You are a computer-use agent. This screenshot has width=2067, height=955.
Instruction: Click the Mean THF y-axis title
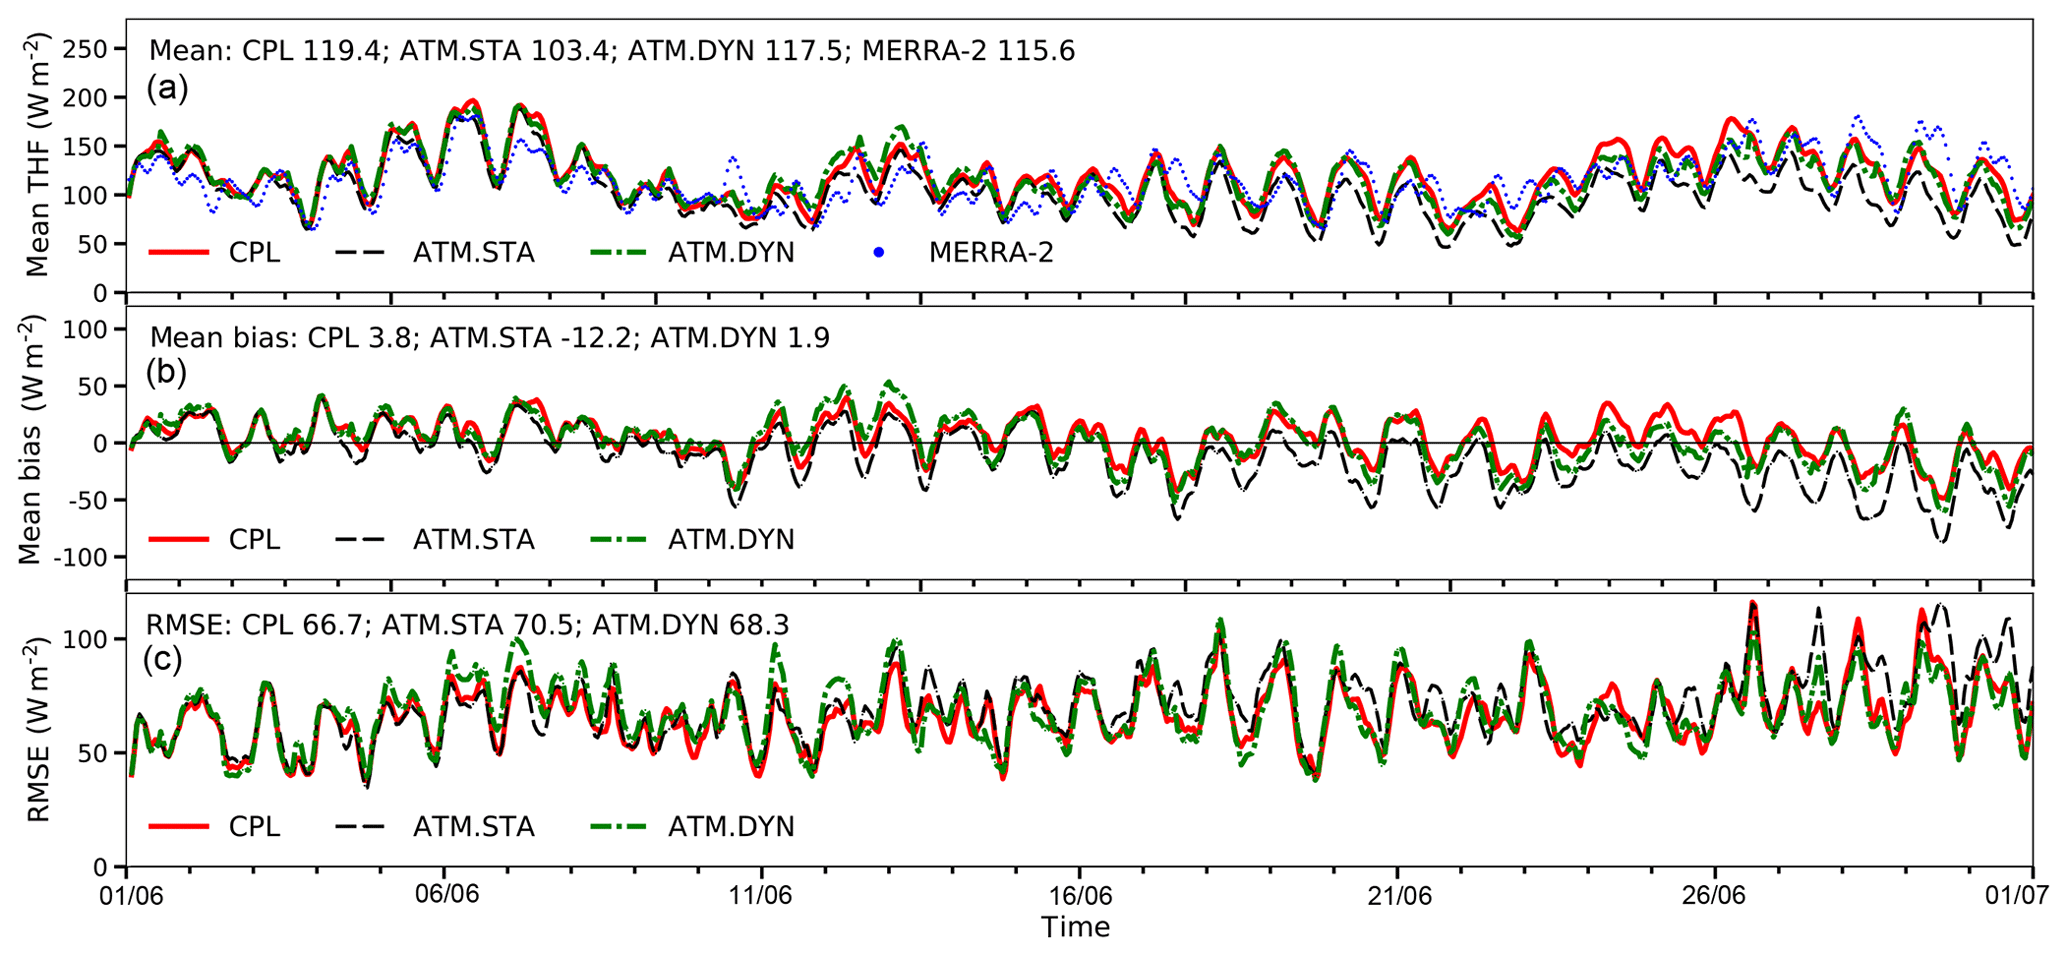[38, 155]
